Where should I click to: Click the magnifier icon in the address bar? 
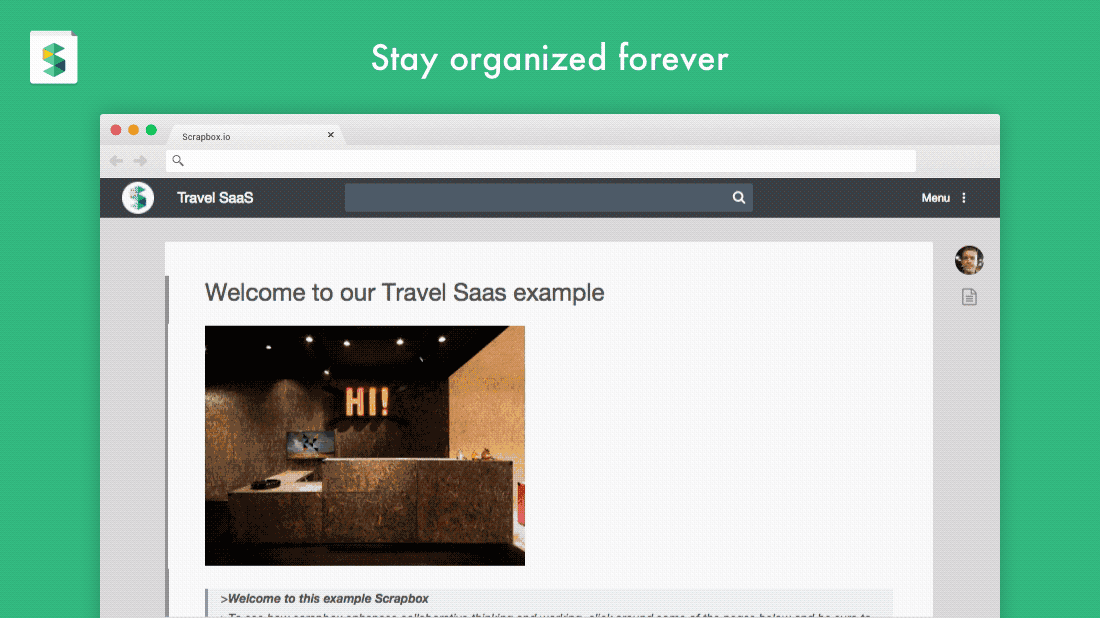pyautogui.click(x=178, y=161)
